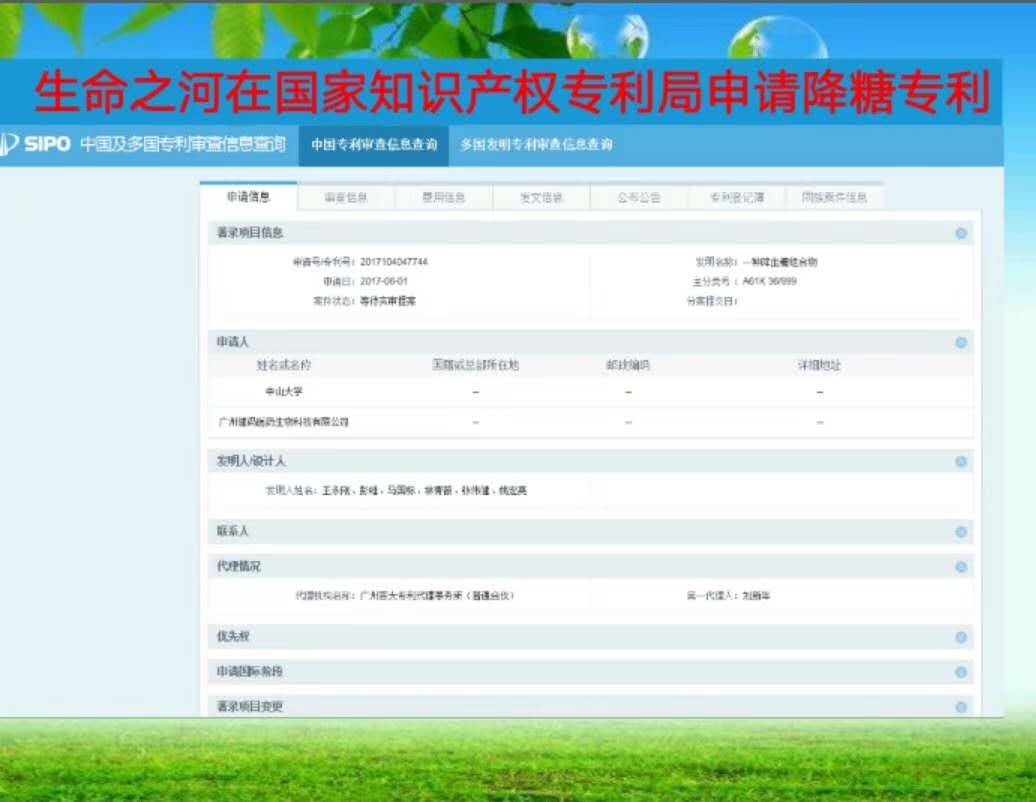Click the 申请国际阶段 section header title
The image size is (1036, 802).
(250, 671)
